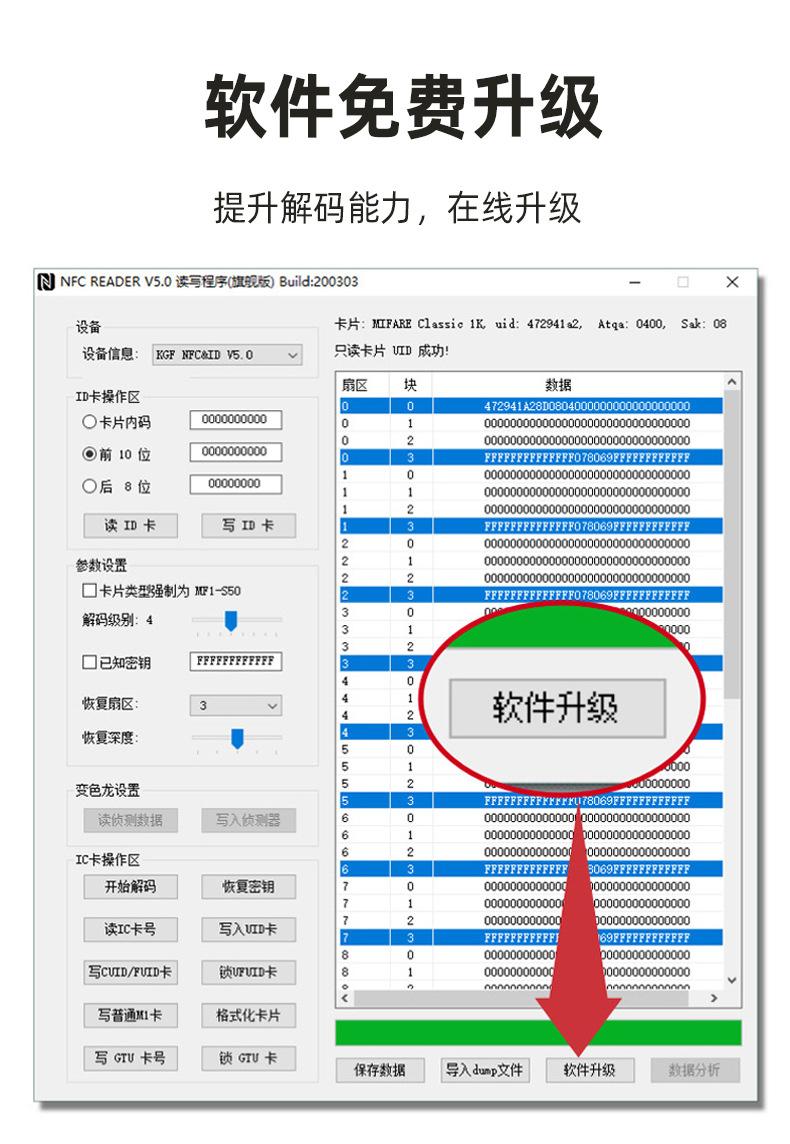Screen dimensions: 790x1144
Task: Click the vertical scrollbar thumb of data table
Action: (732, 544)
